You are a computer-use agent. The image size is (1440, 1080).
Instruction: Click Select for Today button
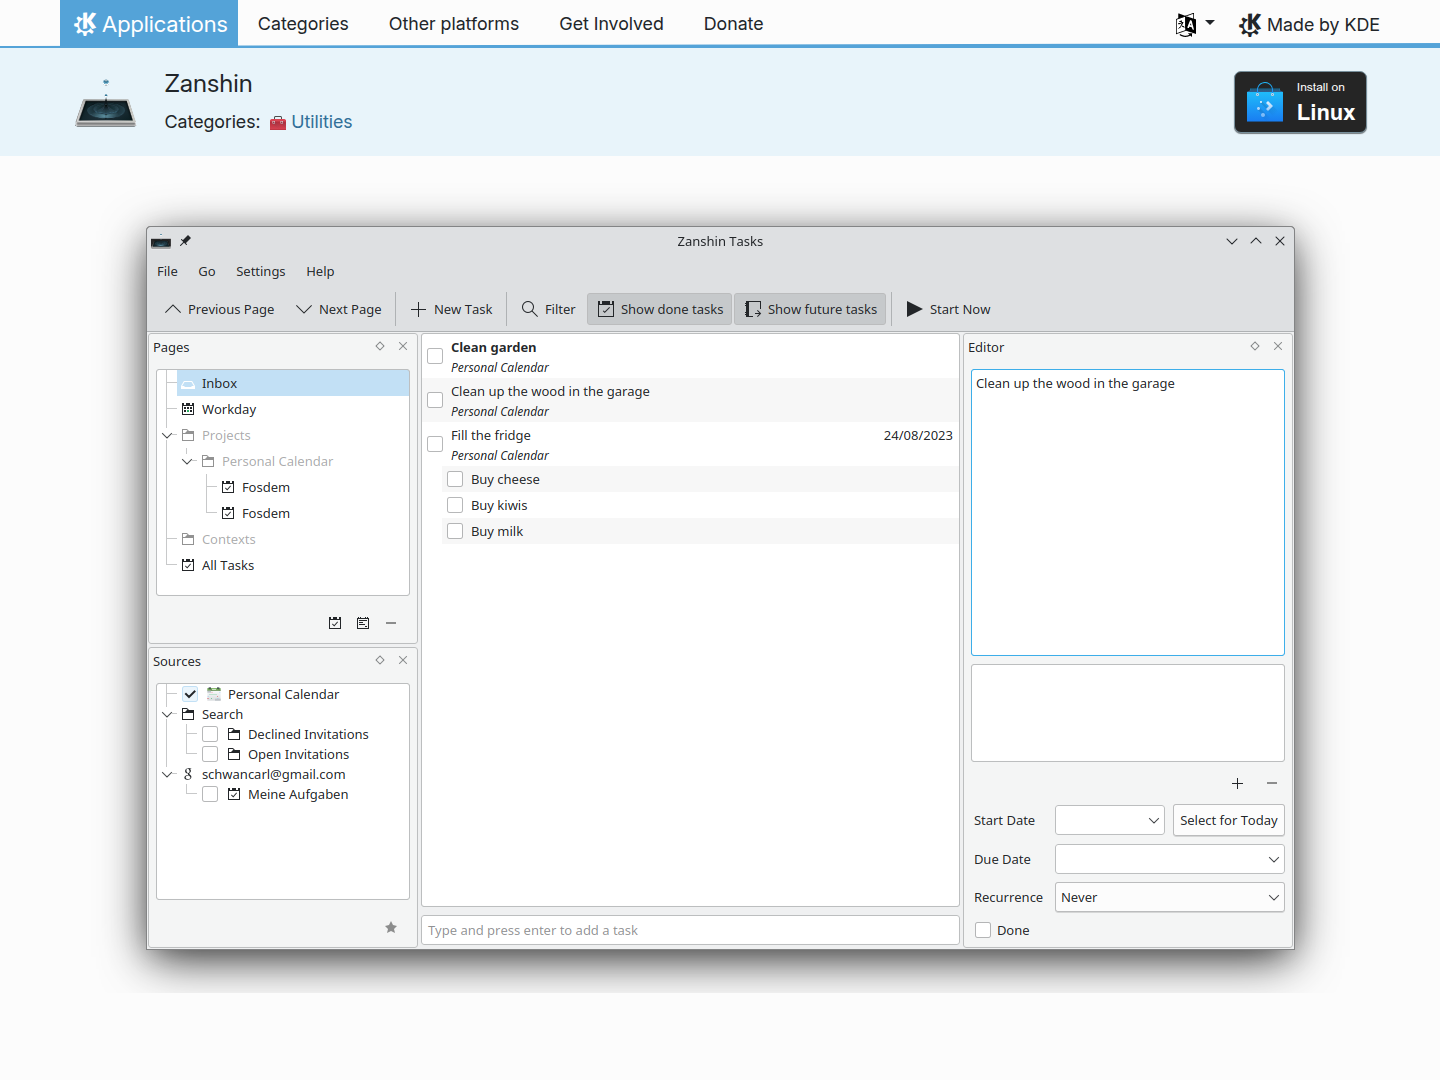tap(1229, 820)
